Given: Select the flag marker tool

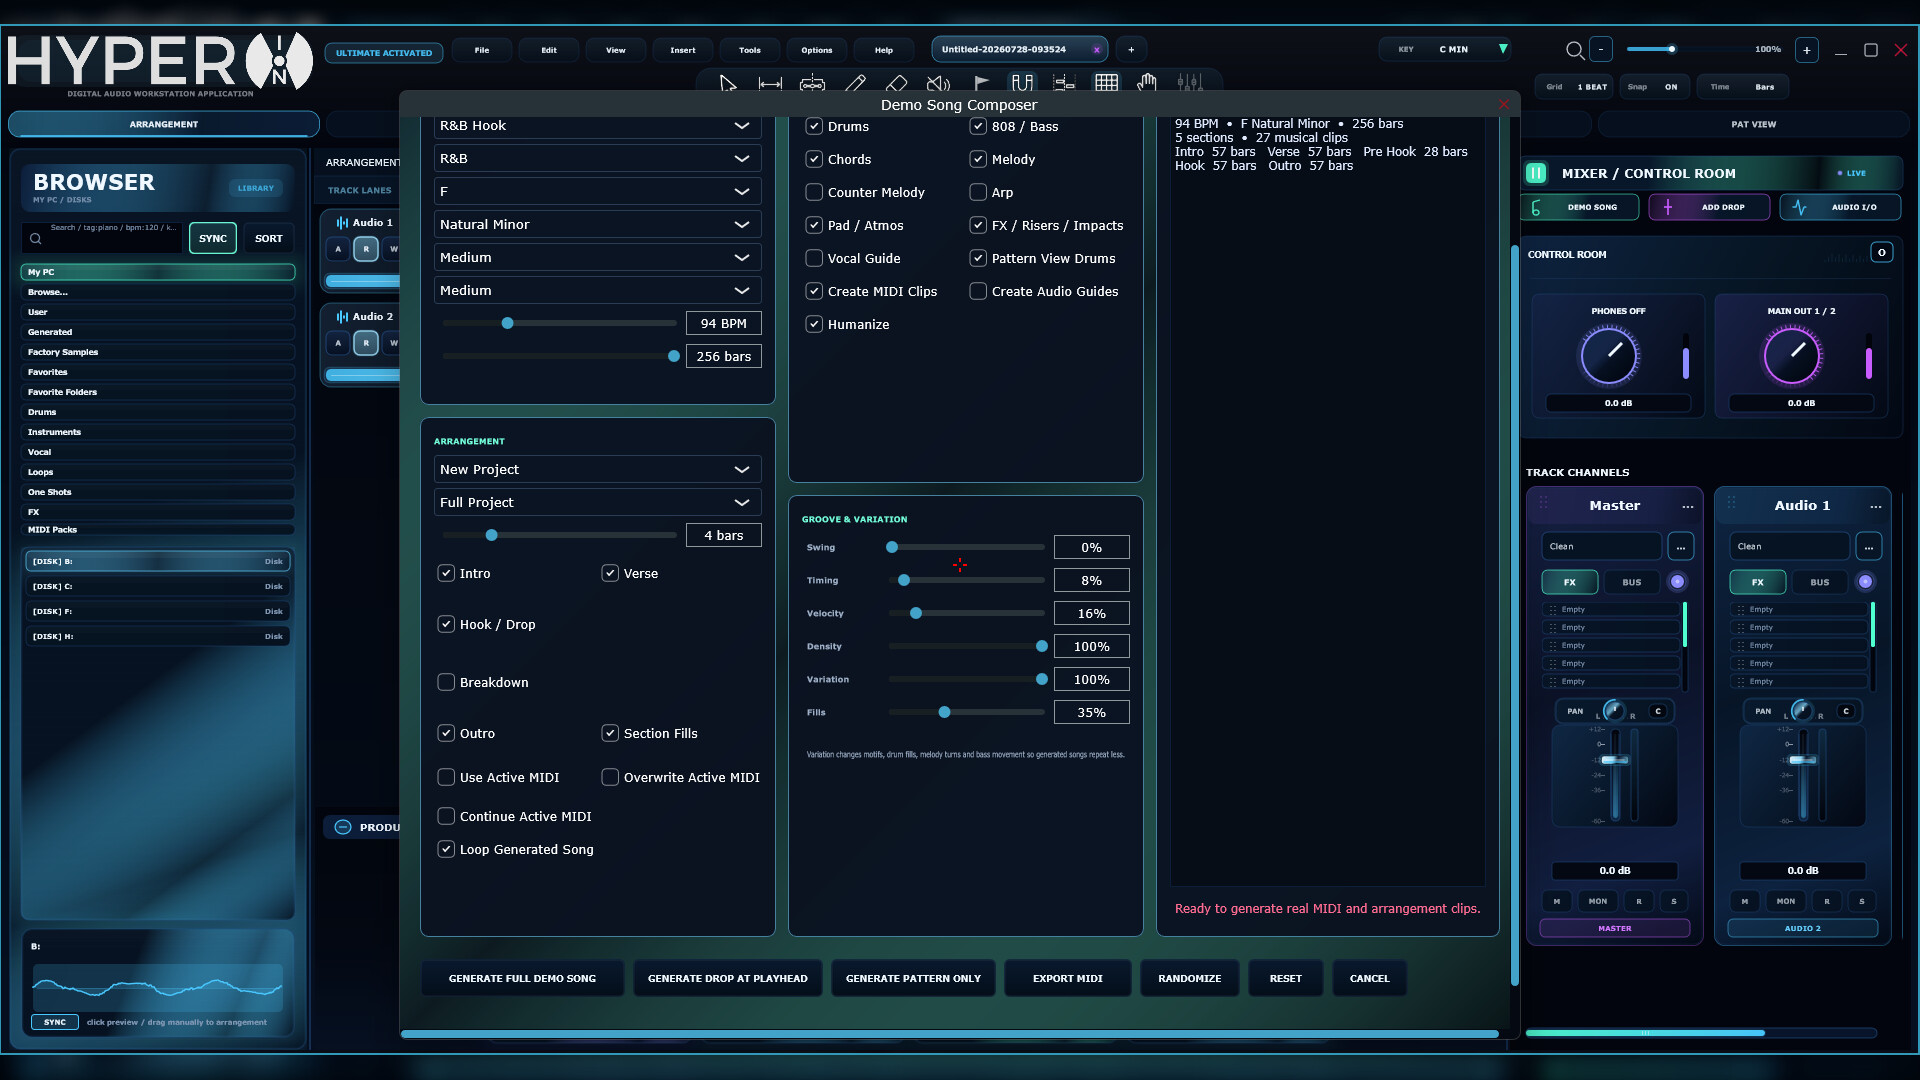Looking at the screenshot, I should [x=981, y=84].
